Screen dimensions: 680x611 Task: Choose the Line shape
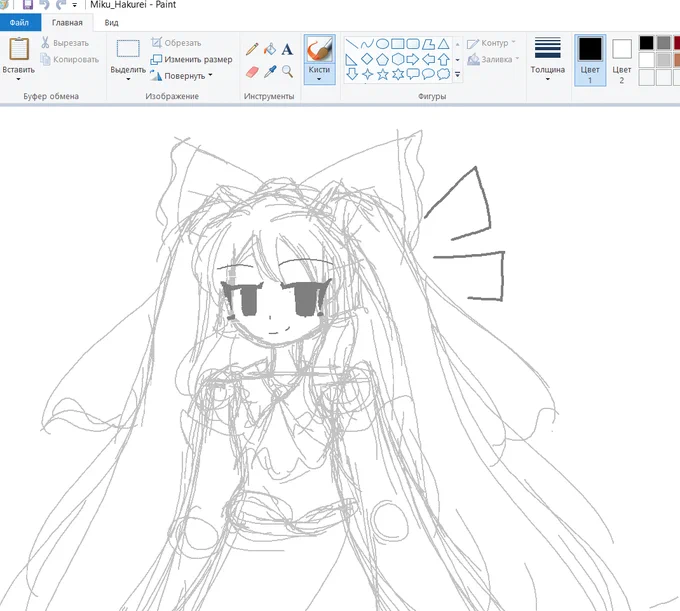352,44
